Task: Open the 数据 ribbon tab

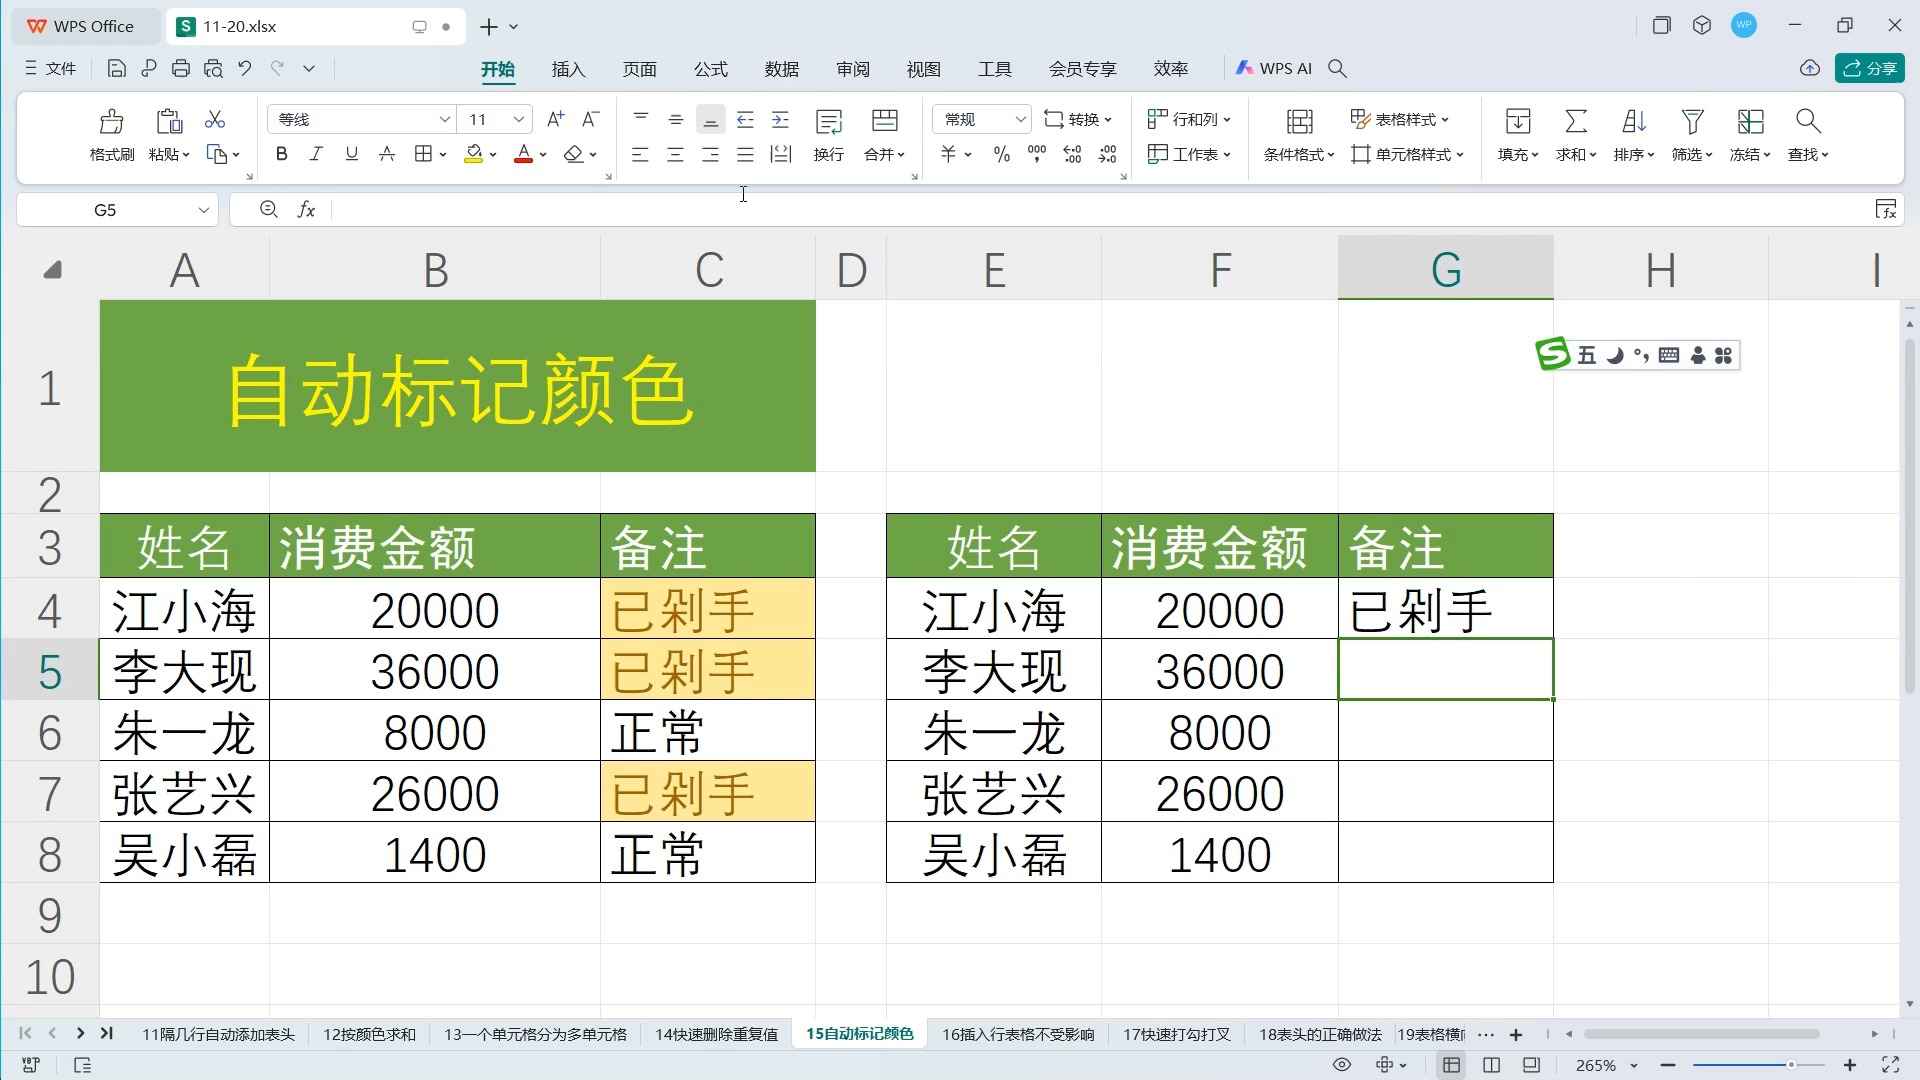Action: [x=782, y=69]
